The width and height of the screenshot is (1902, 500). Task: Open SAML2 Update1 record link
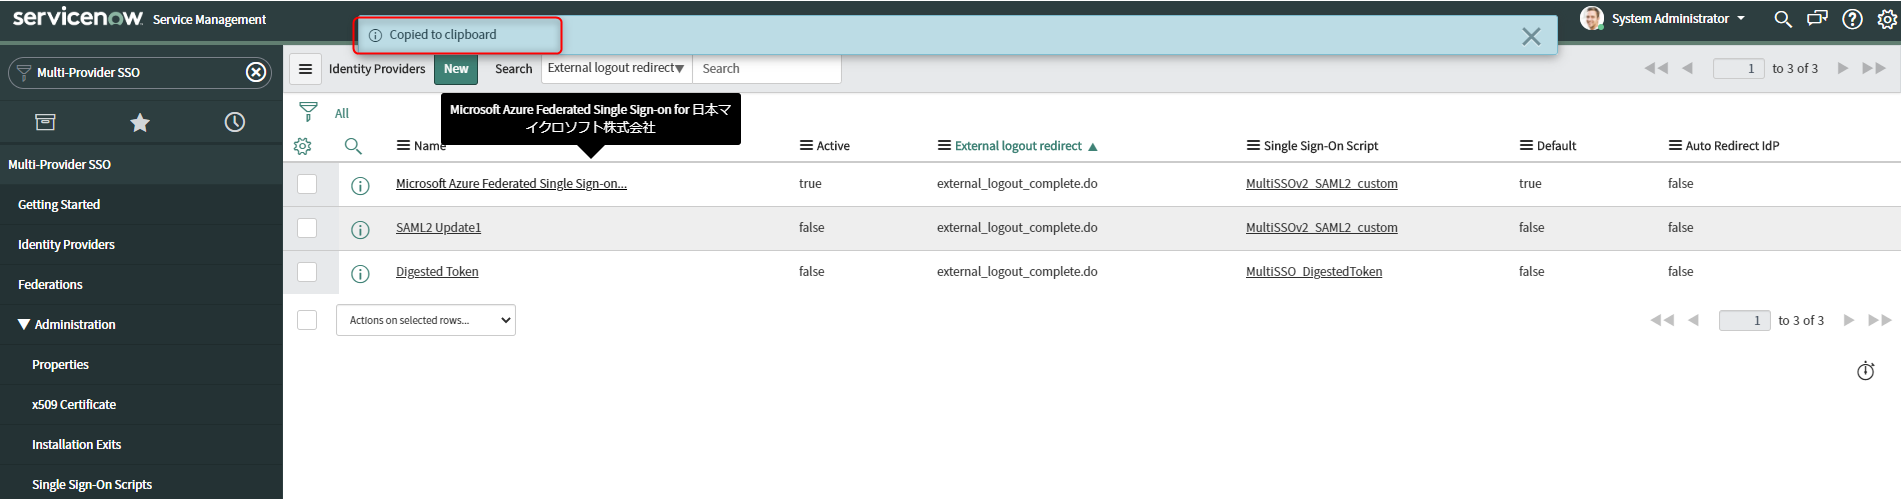pyautogui.click(x=438, y=228)
